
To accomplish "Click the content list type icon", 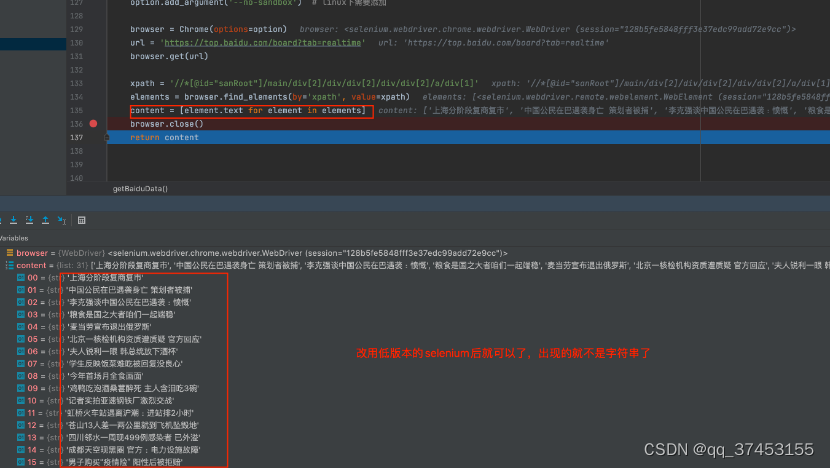I will point(9,265).
